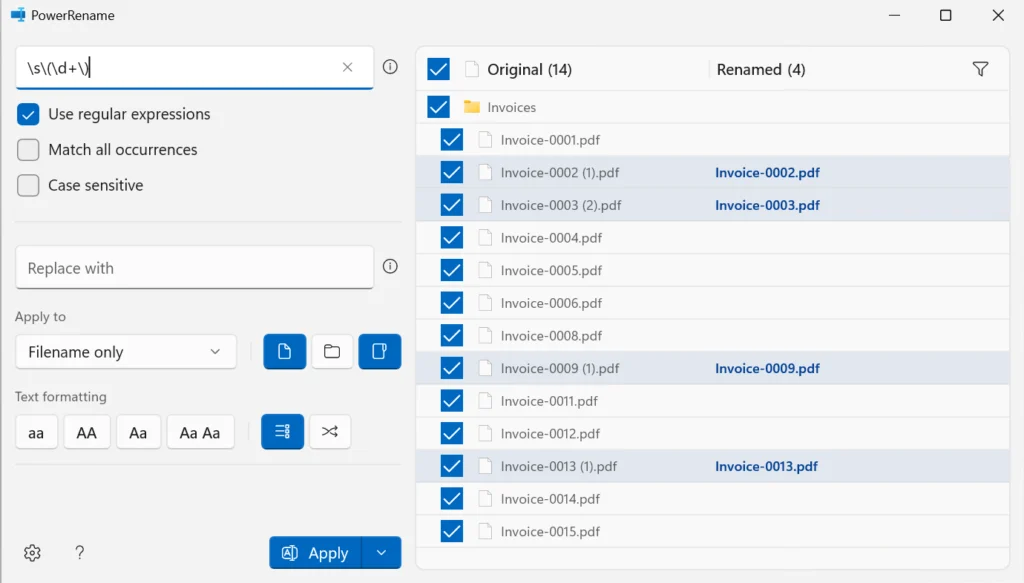The image size is (1024, 583).
Task: Open Apply button dropdown arrow
Action: (x=381, y=553)
